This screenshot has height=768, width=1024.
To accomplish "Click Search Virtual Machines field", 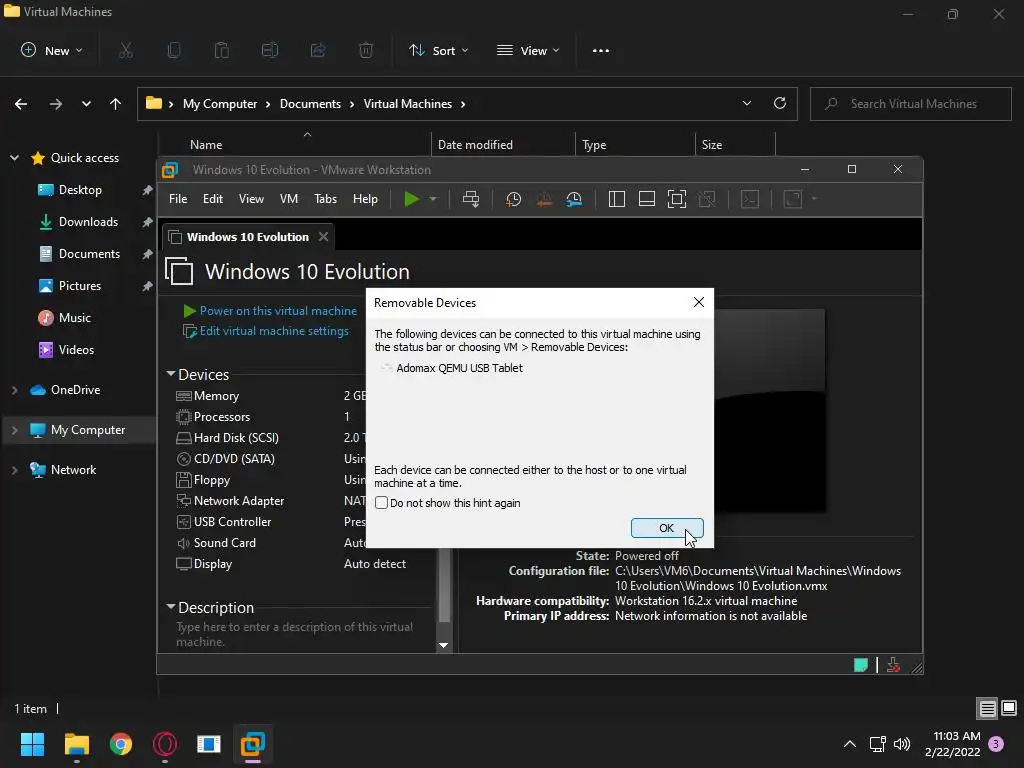I will (x=911, y=104).
